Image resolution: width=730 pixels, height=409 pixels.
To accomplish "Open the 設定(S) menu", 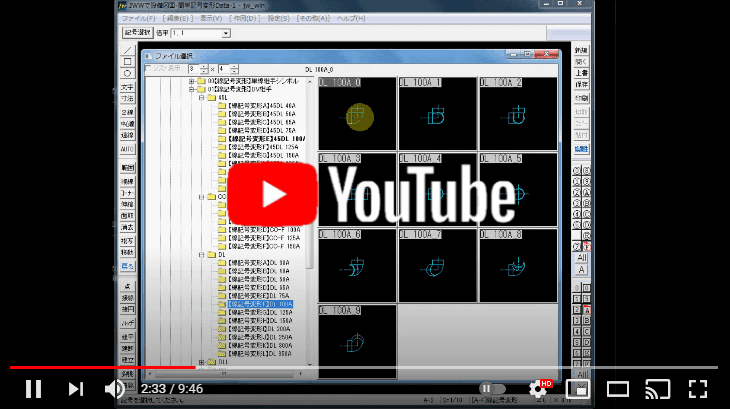I will (x=278, y=19).
